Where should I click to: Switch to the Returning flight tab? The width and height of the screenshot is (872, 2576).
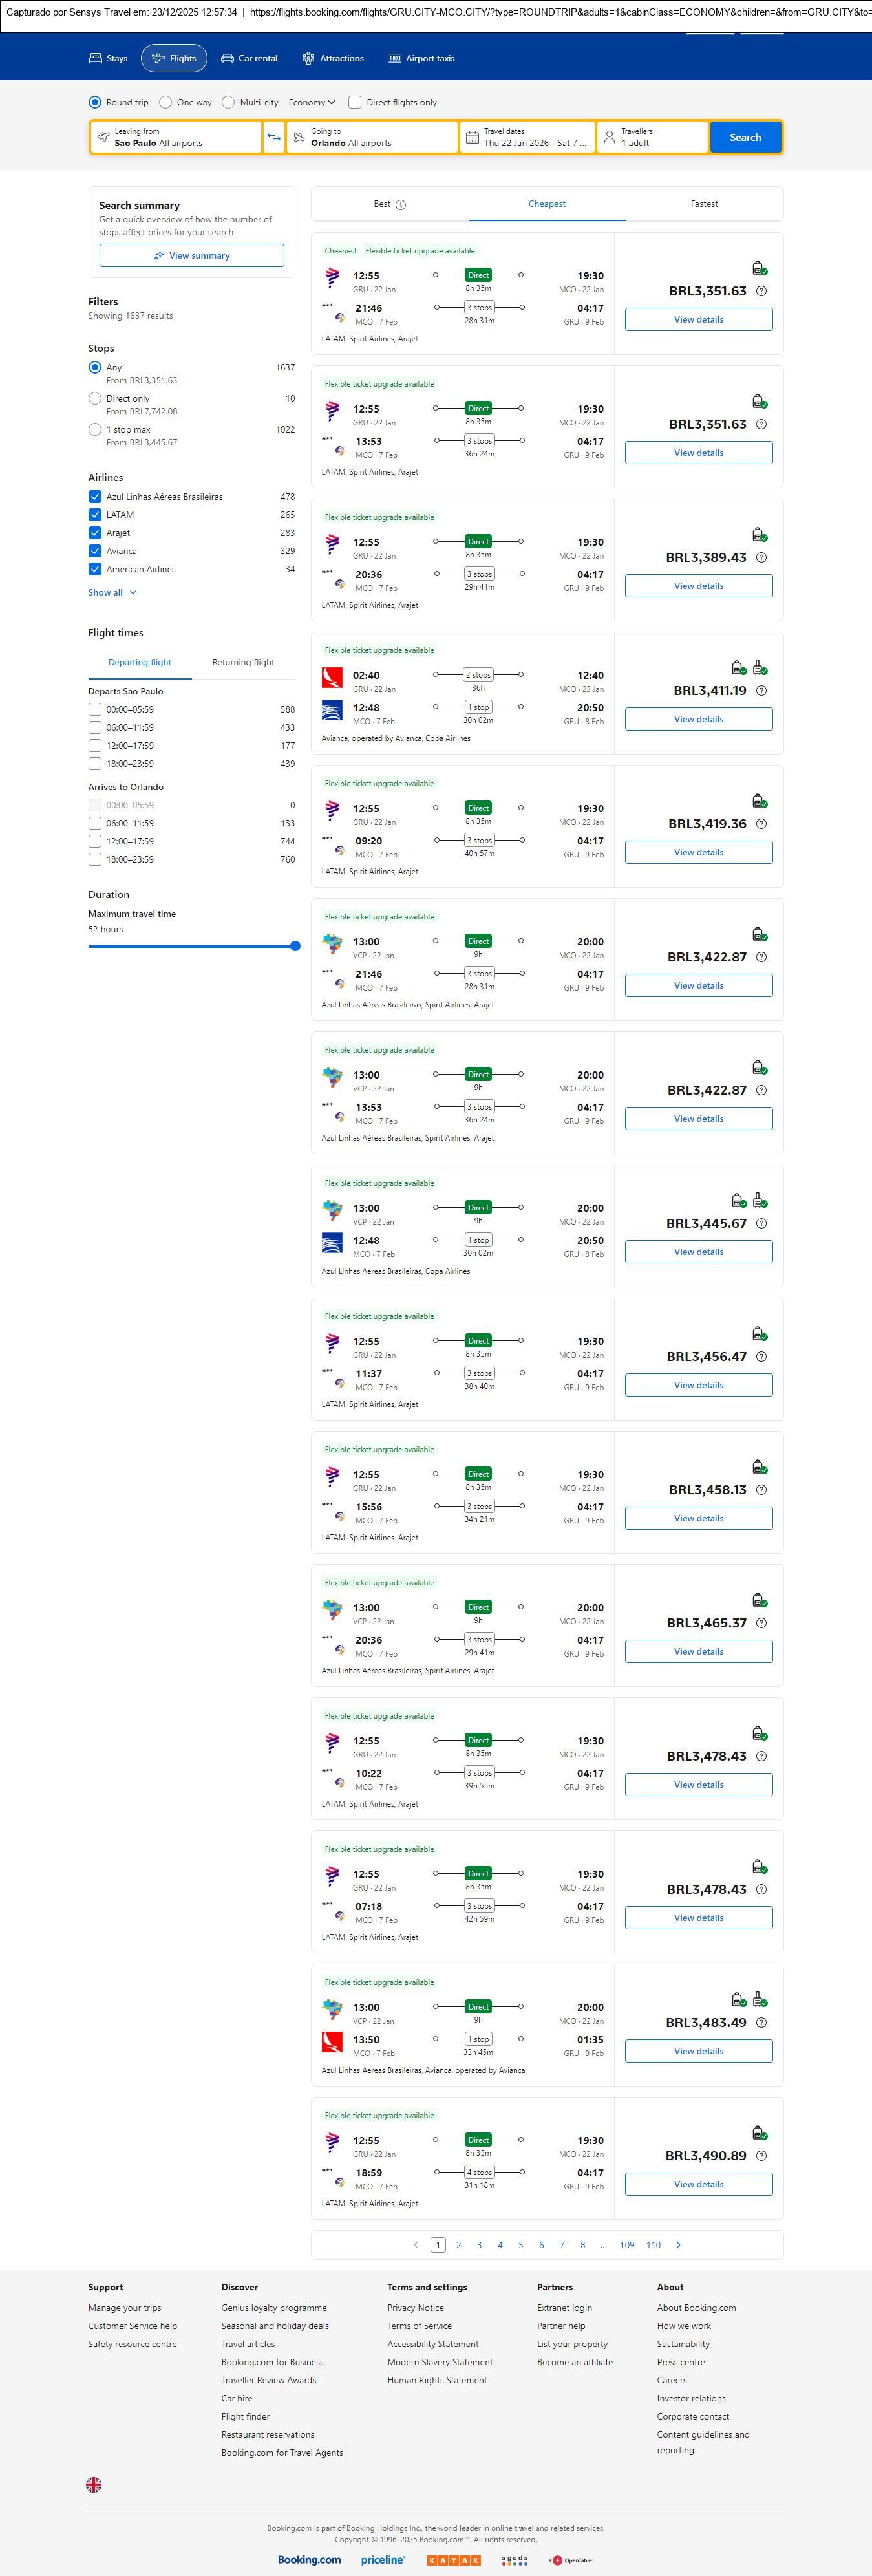tap(243, 662)
